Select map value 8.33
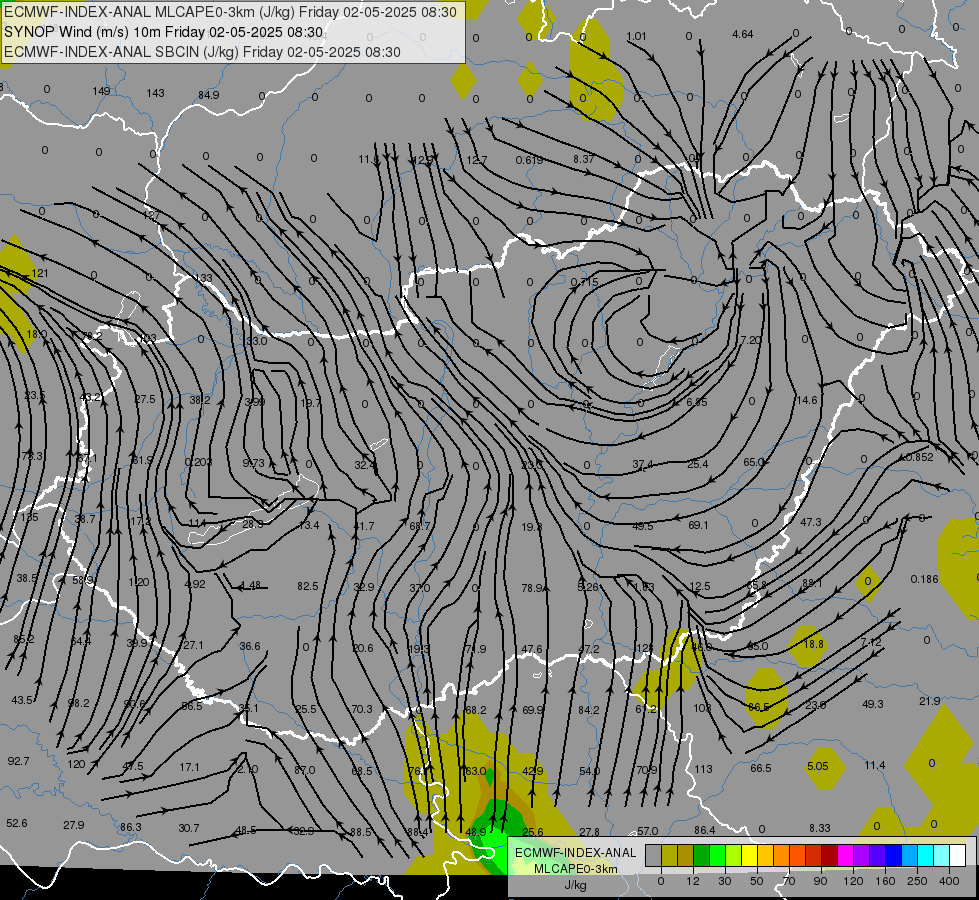The width and height of the screenshot is (979, 900). coord(820,828)
